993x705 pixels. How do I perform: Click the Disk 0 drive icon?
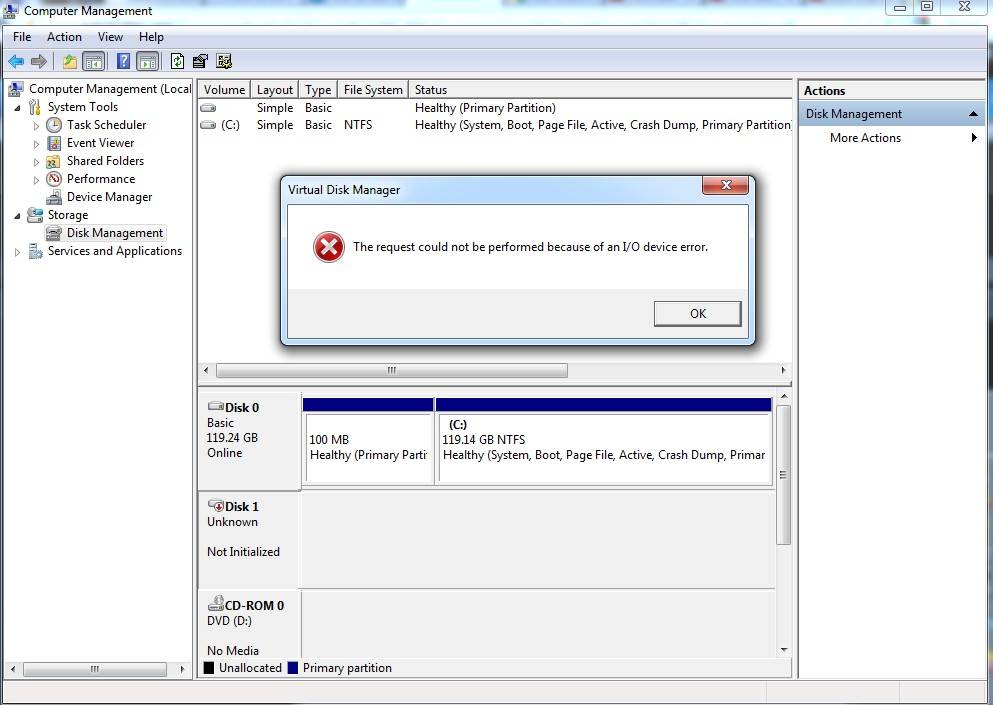point(216,407)
